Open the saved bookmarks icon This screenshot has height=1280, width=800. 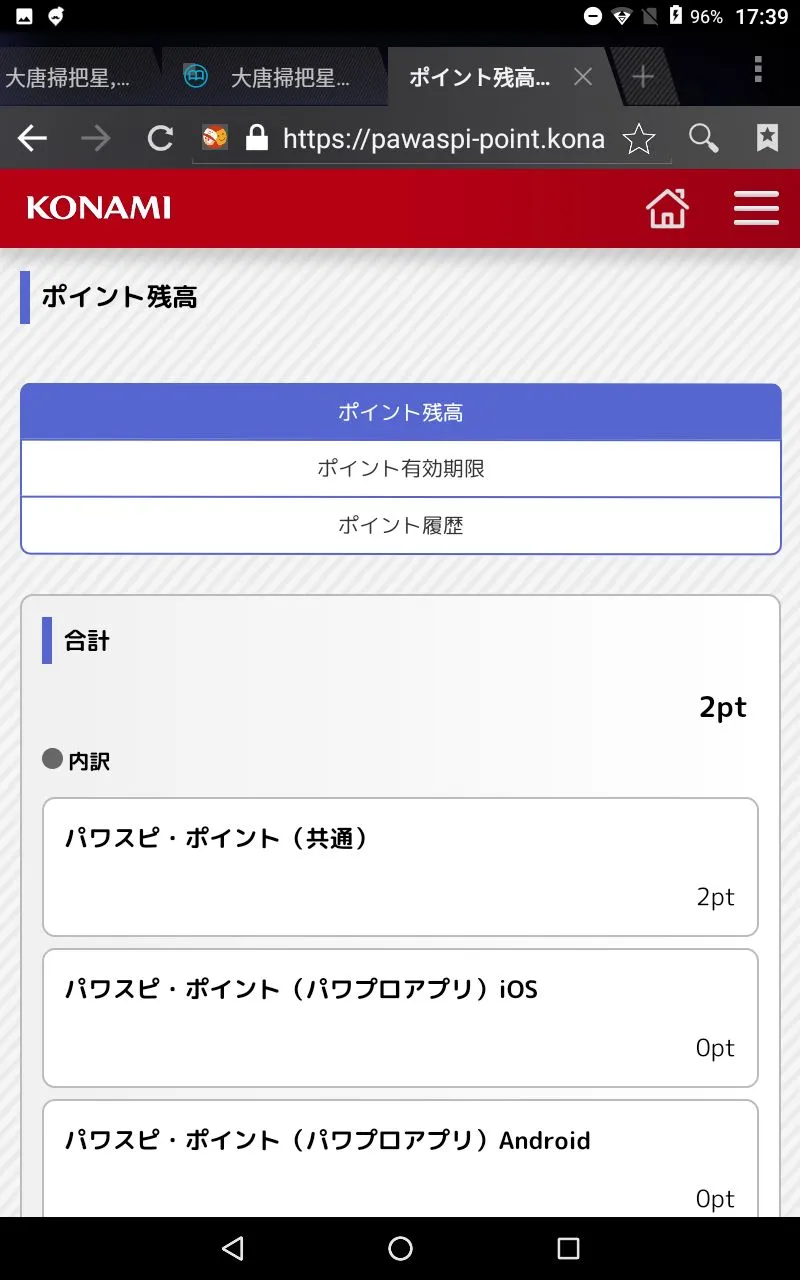pos(767,138)
